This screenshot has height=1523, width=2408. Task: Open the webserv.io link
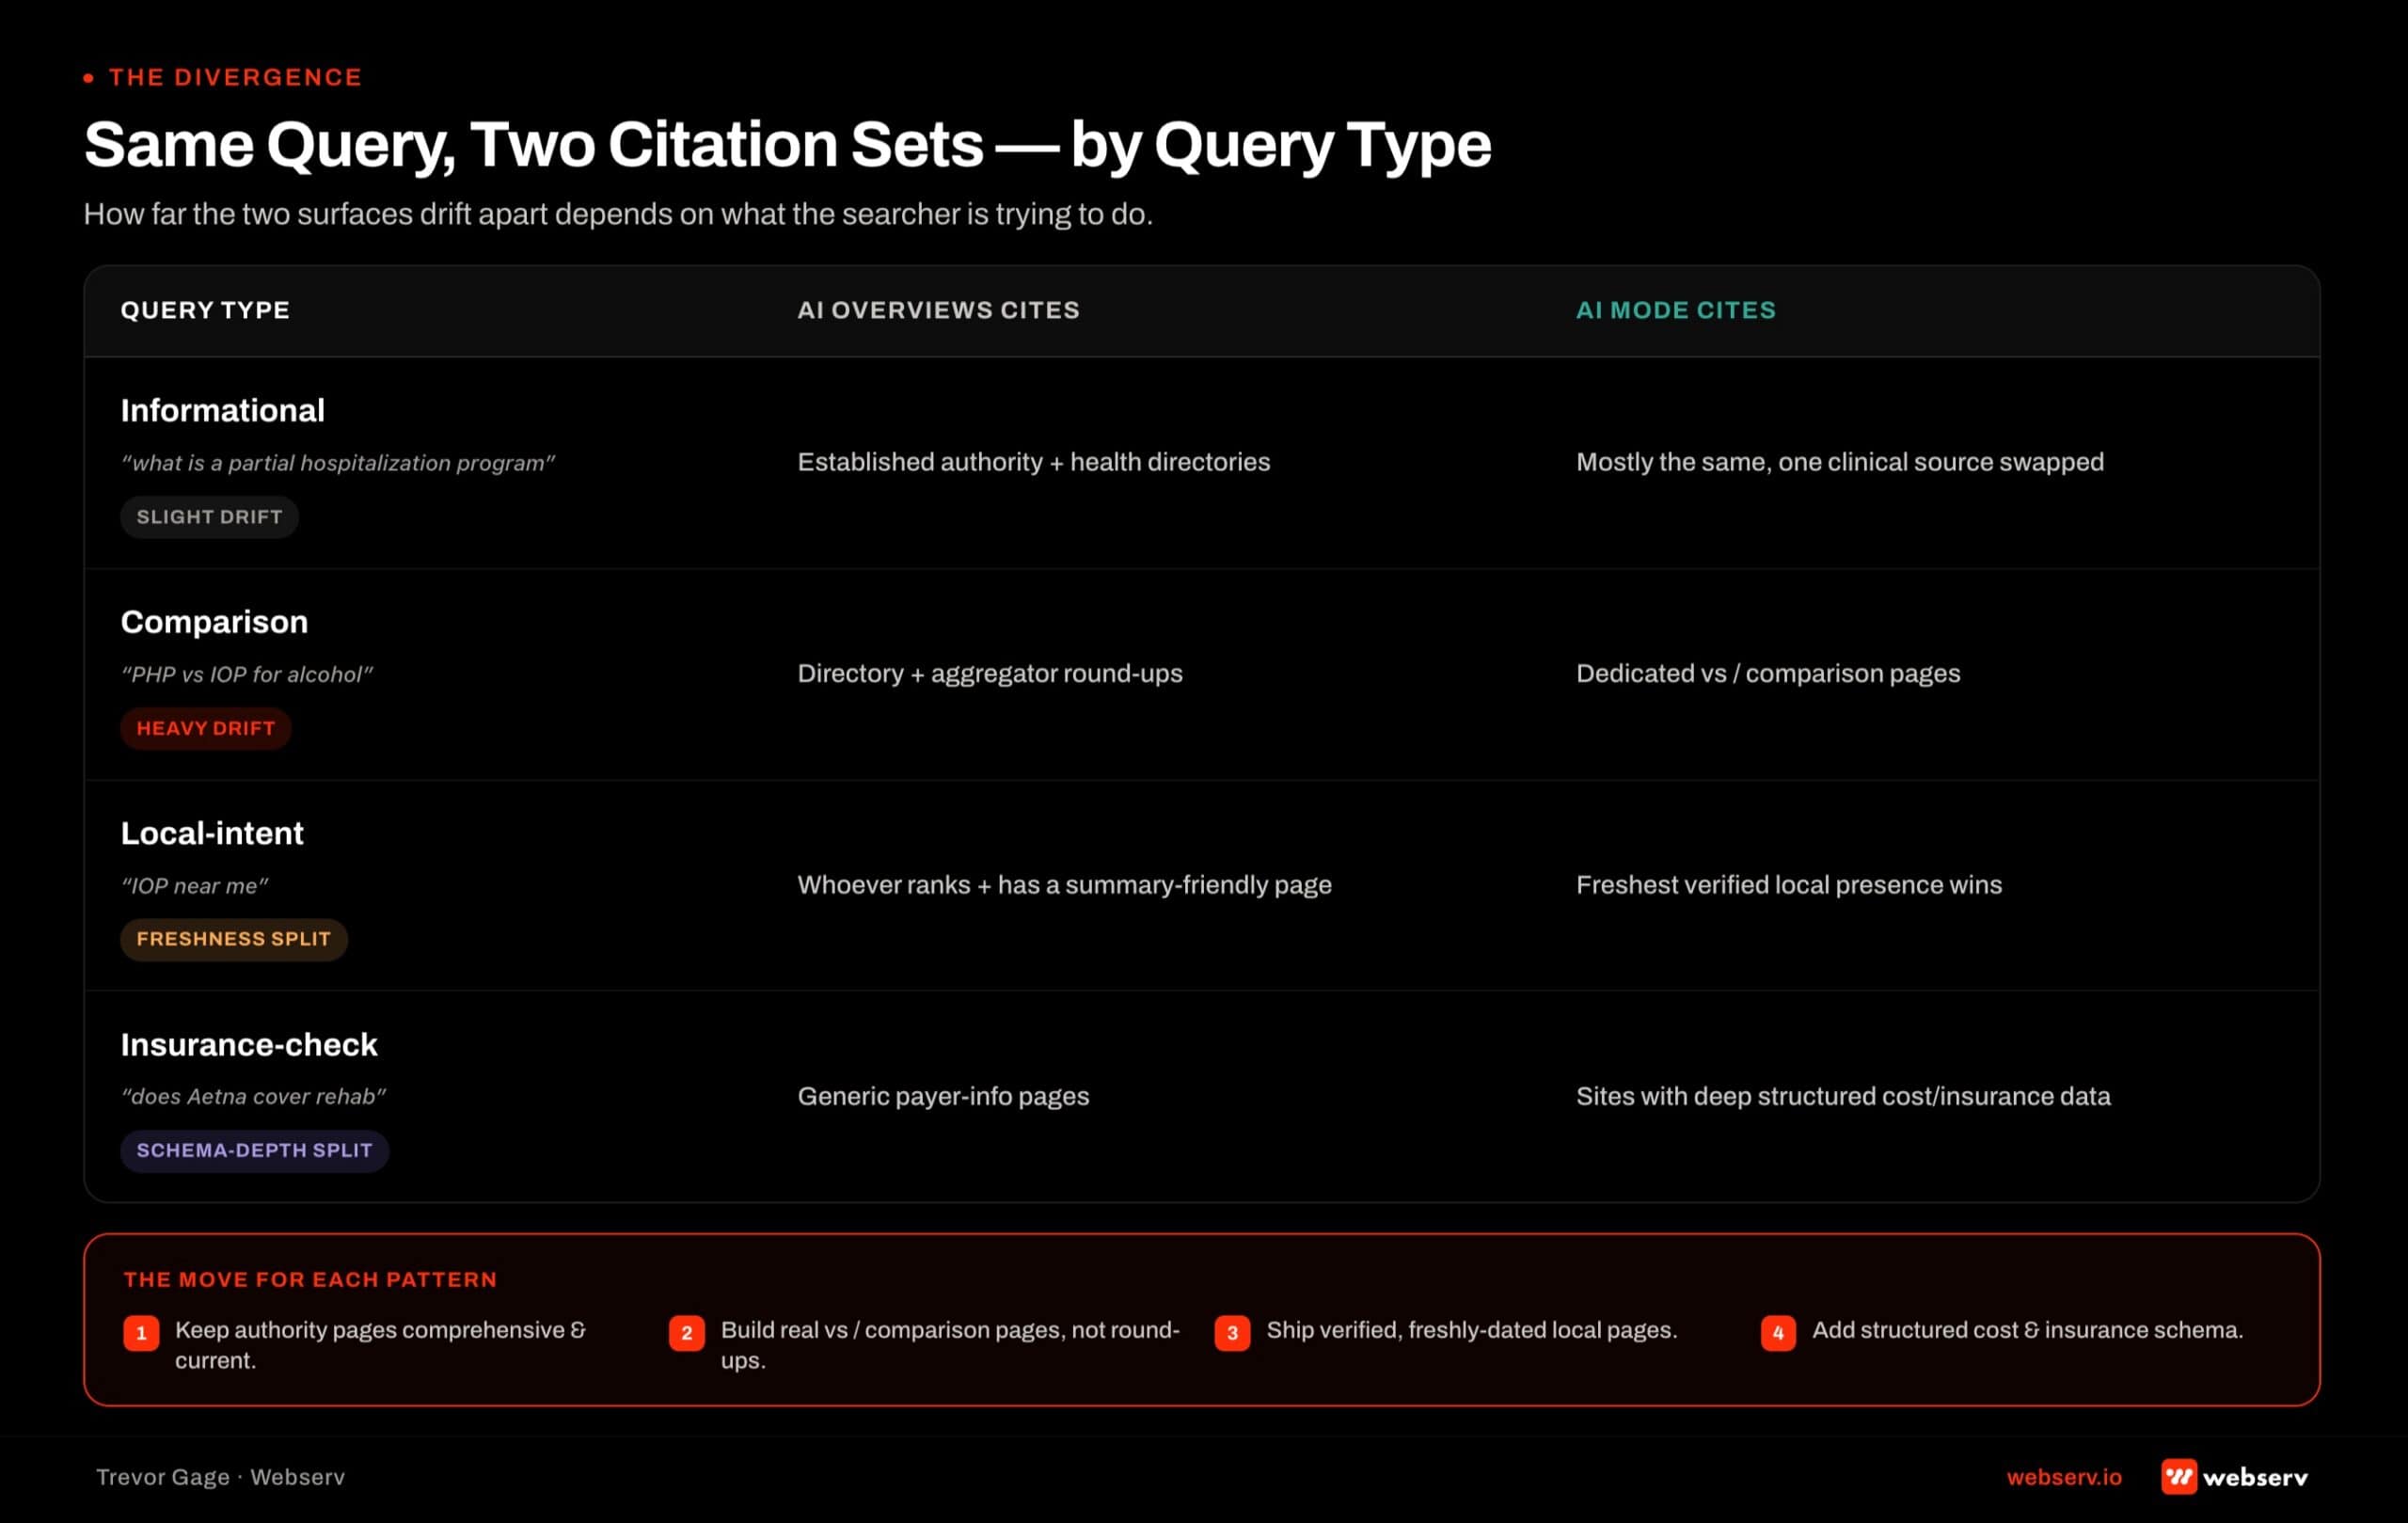tap(2064, 1477)
